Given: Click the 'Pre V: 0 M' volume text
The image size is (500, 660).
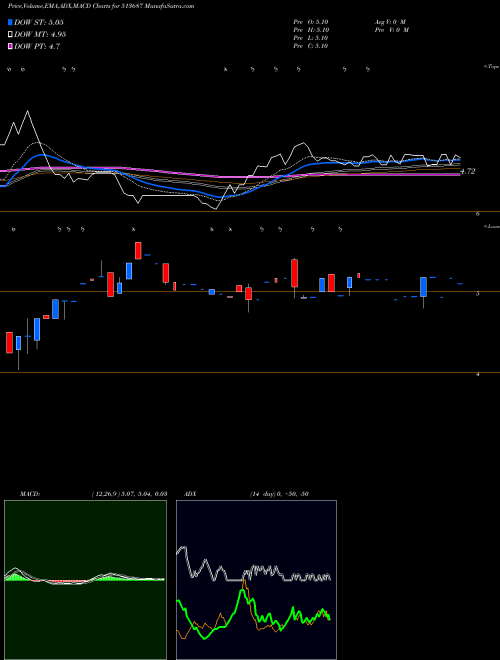Looking at the screenshot, I should [391, 30].
